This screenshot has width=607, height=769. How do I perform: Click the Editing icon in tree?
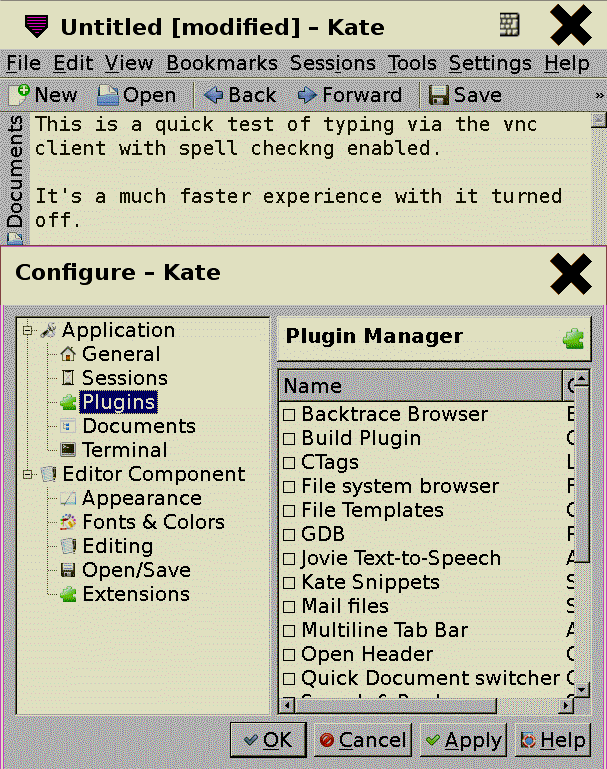coord(68,546)
